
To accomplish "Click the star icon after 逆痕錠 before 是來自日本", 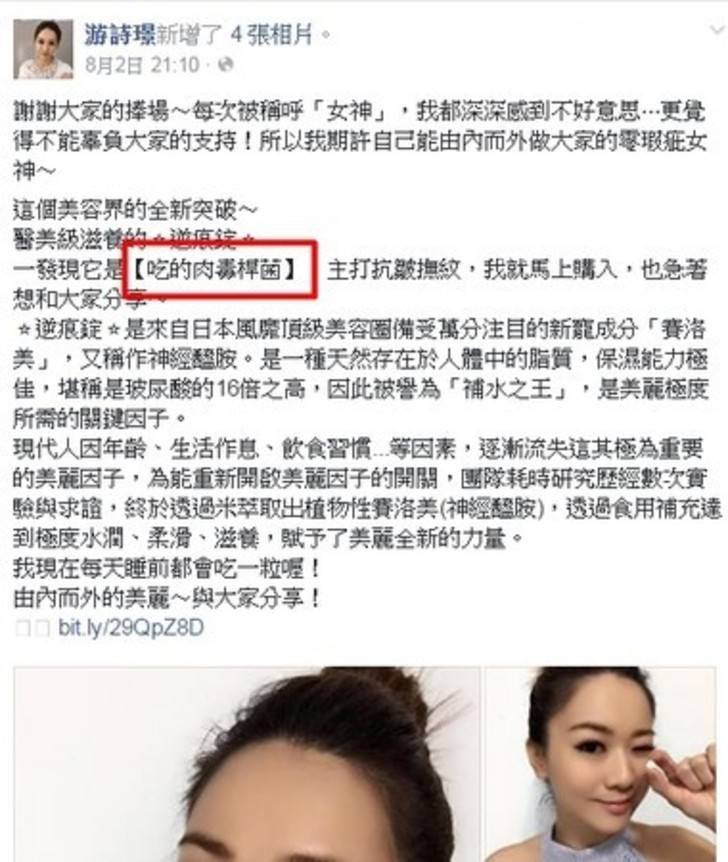I will click(113, 330).
